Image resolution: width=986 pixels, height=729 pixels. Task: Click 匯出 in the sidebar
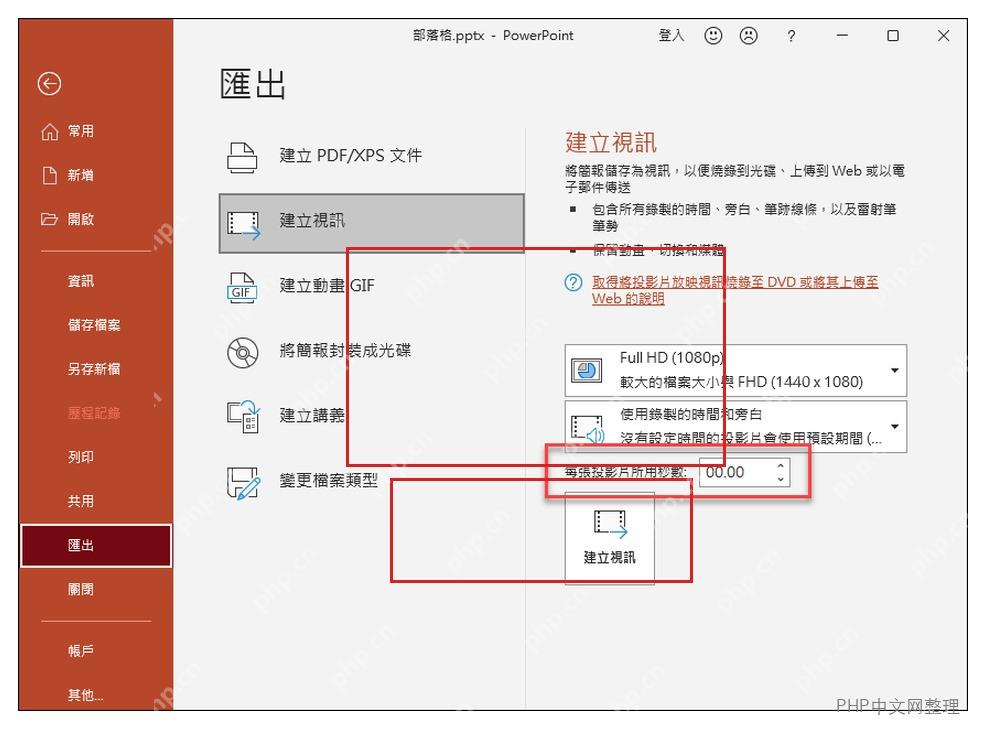click(96, 545)
